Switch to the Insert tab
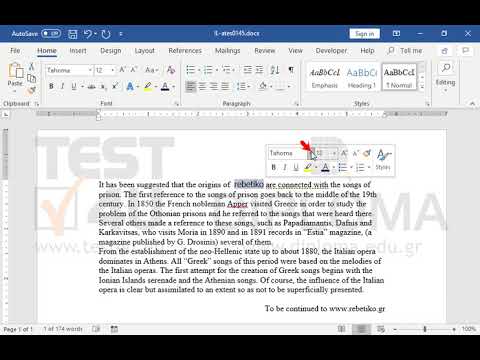Viewport: 480px width, 360px height. coord(78,51)
